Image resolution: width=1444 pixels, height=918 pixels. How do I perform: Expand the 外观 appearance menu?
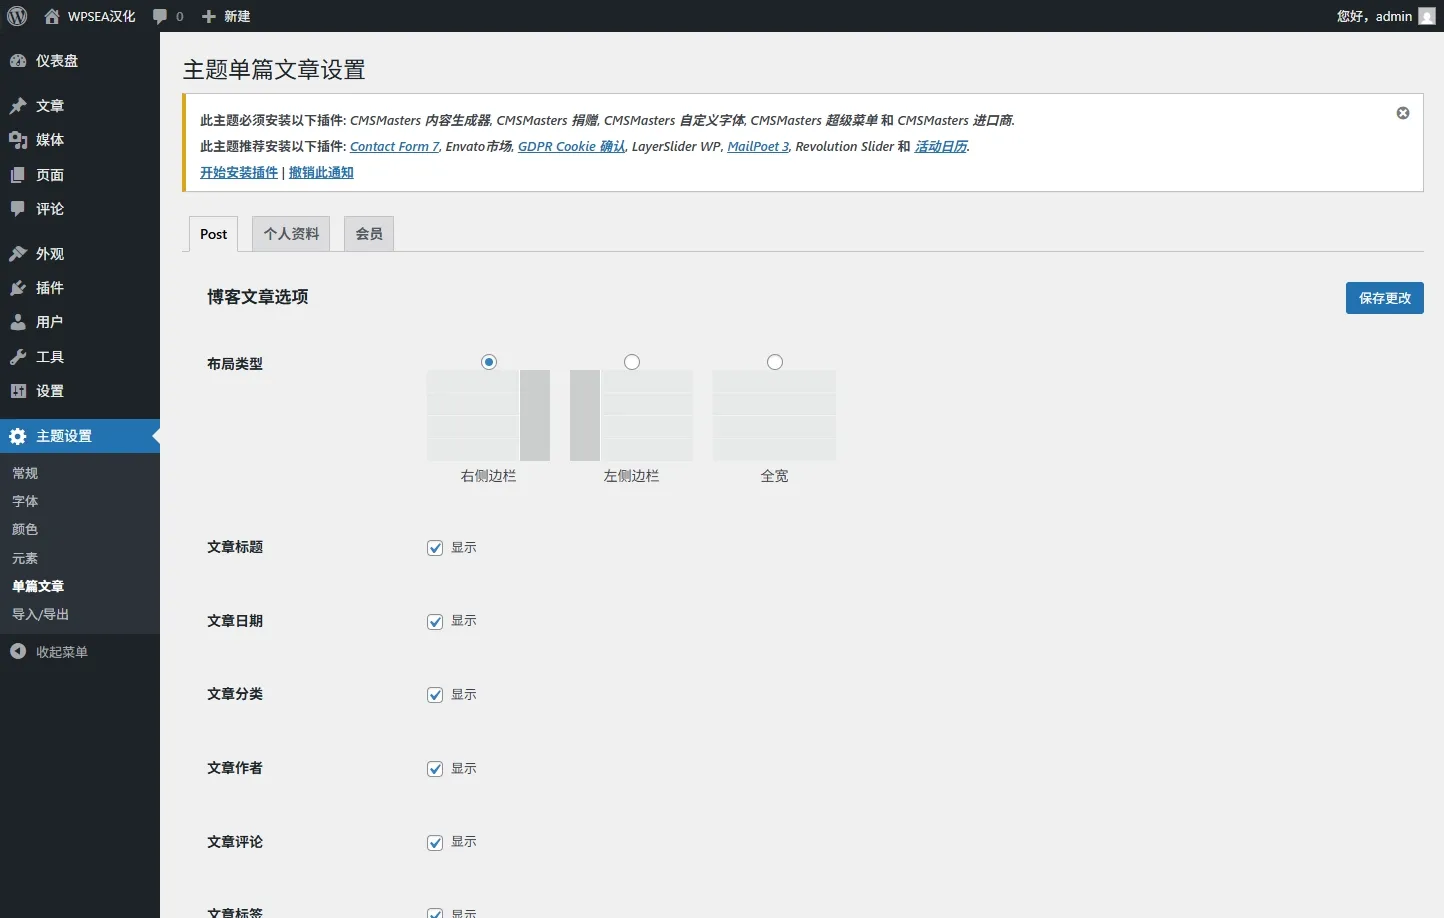coord(50,254)
